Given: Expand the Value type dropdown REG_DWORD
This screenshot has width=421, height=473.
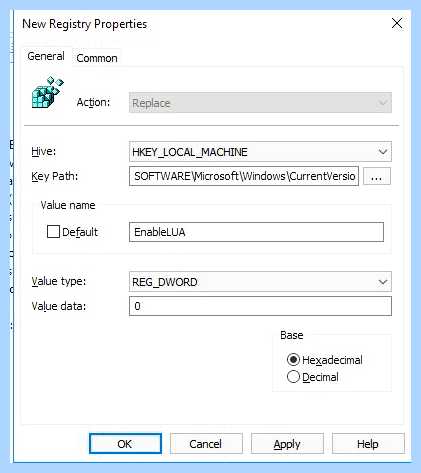Looking at the screenshot, I should coord(260,282).
